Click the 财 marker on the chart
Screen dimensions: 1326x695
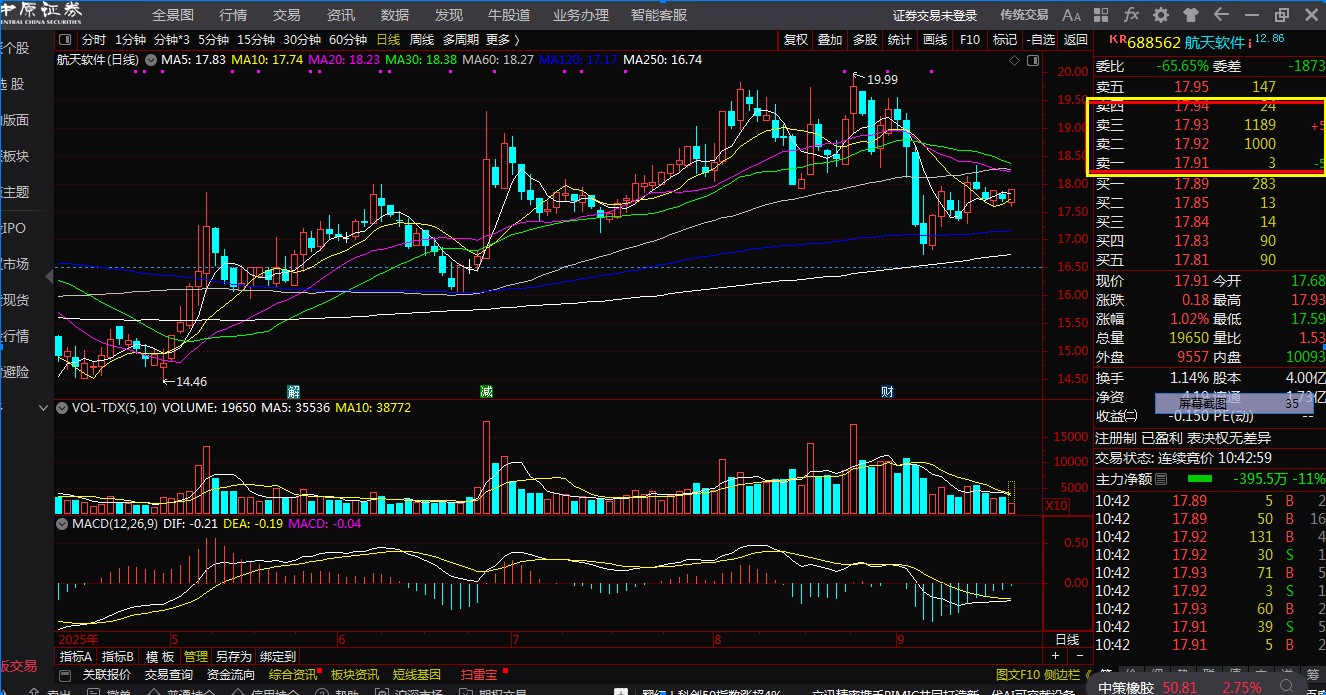pos(887,391)
